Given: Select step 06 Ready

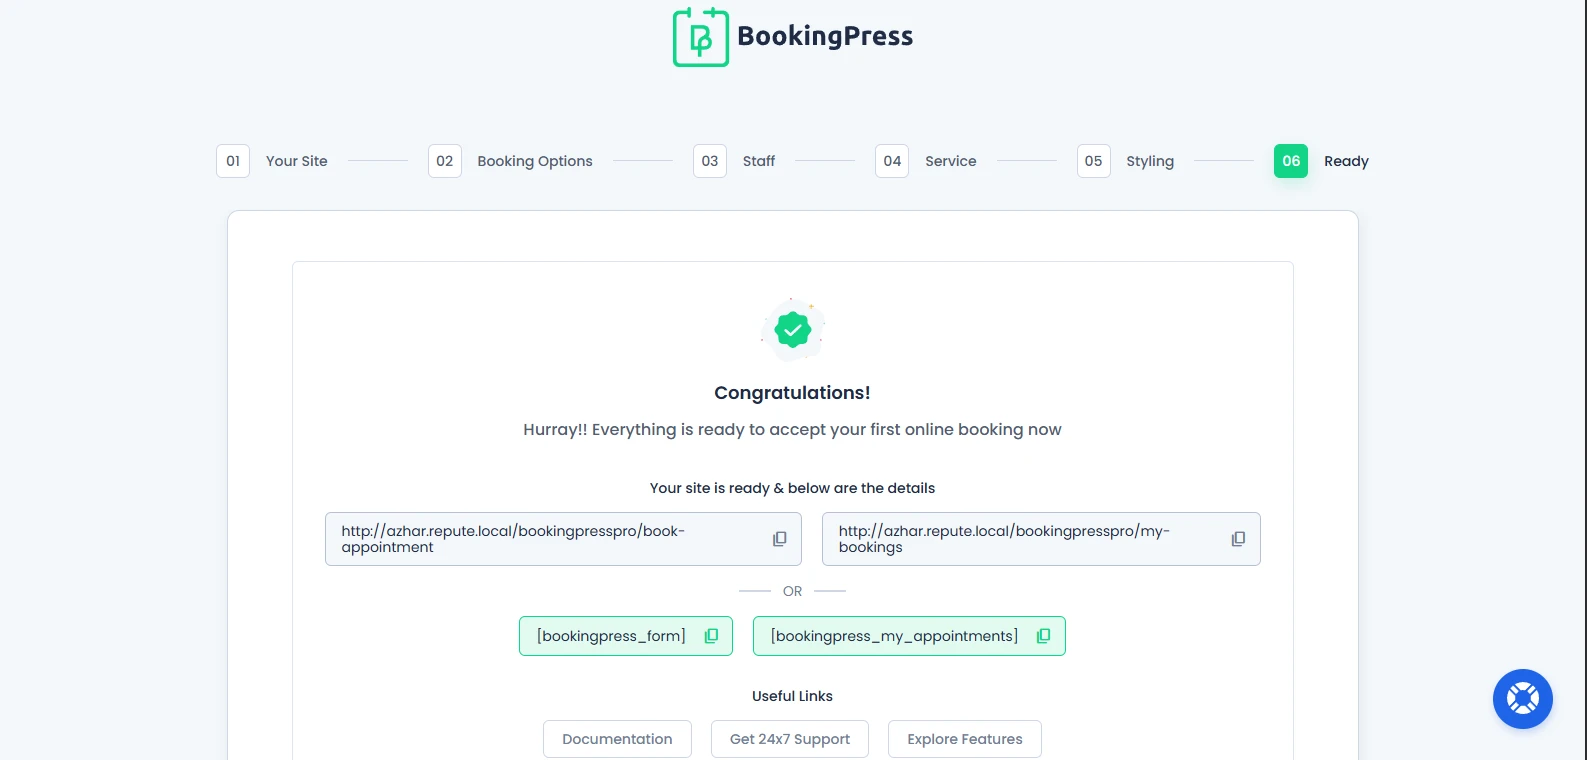Looking at the screenshot, I should click(x=1321, y=161).
